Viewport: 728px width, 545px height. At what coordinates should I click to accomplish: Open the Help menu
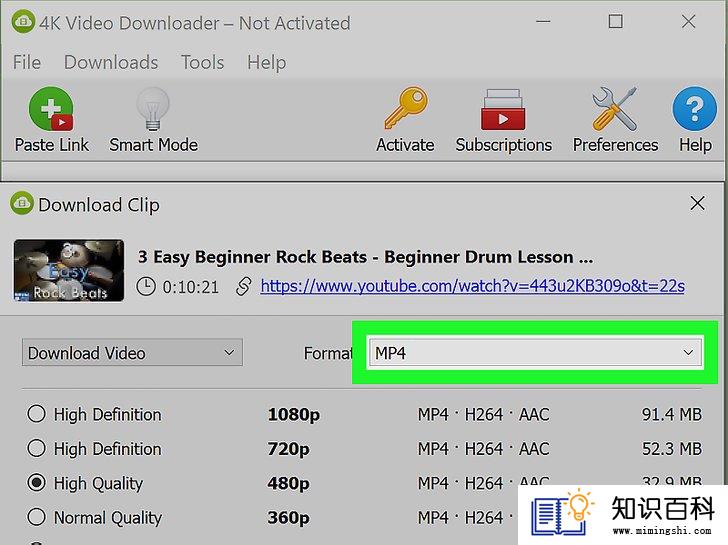266,62
